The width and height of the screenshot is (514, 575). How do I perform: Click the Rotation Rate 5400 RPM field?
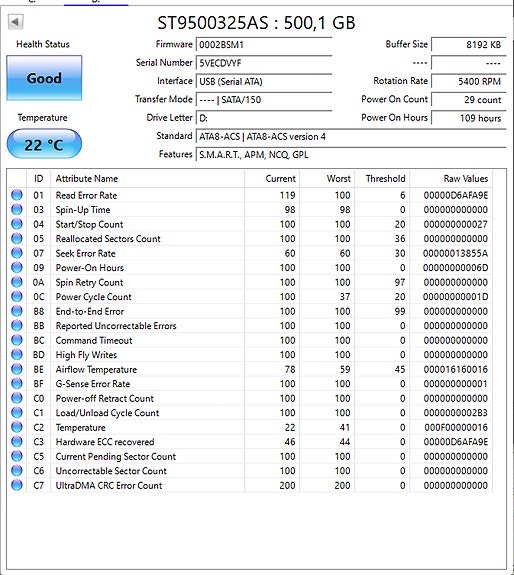(x=469, y=81)
